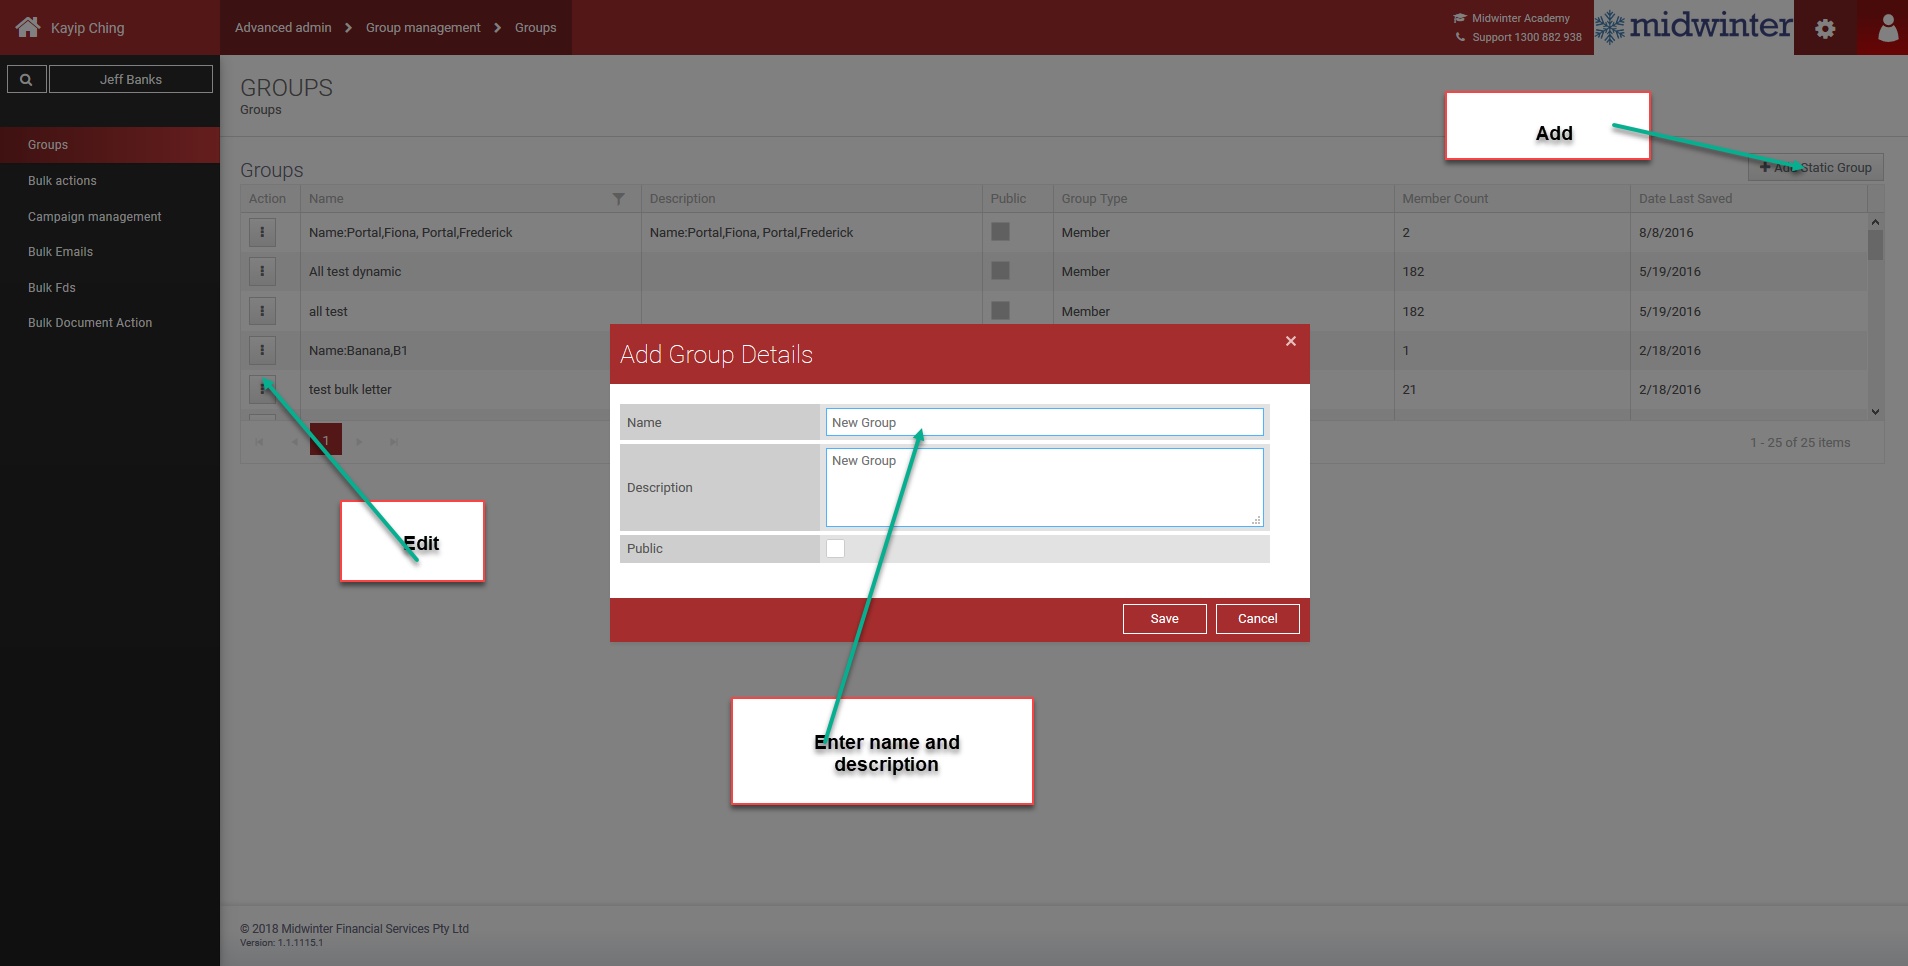1908x966 pixels.
Task: Open the action menu for Name:Portal,Fiona row
Action: (262, 232)
